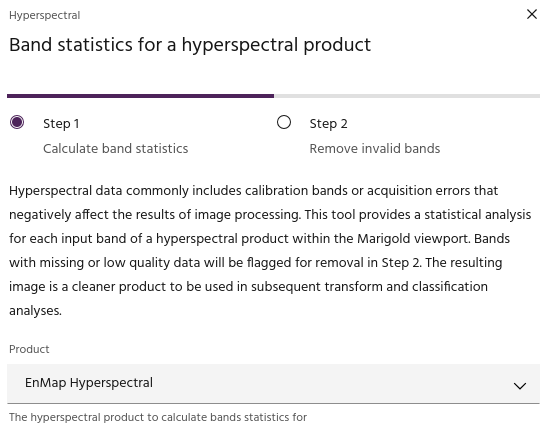Screen dimensions: 543x435
Task: Click the purple filled progress bar segment
Action: [140, 96]
